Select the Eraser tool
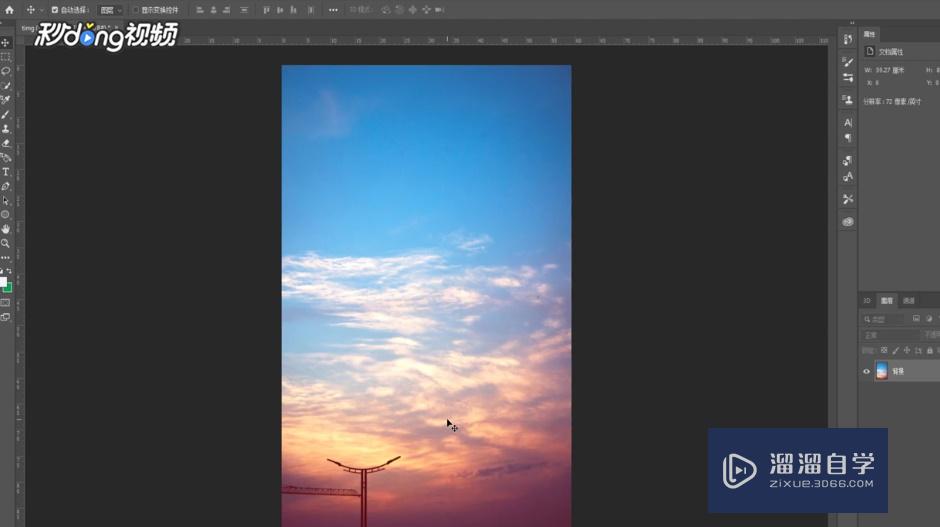940x527 pixels. point(5,143)
